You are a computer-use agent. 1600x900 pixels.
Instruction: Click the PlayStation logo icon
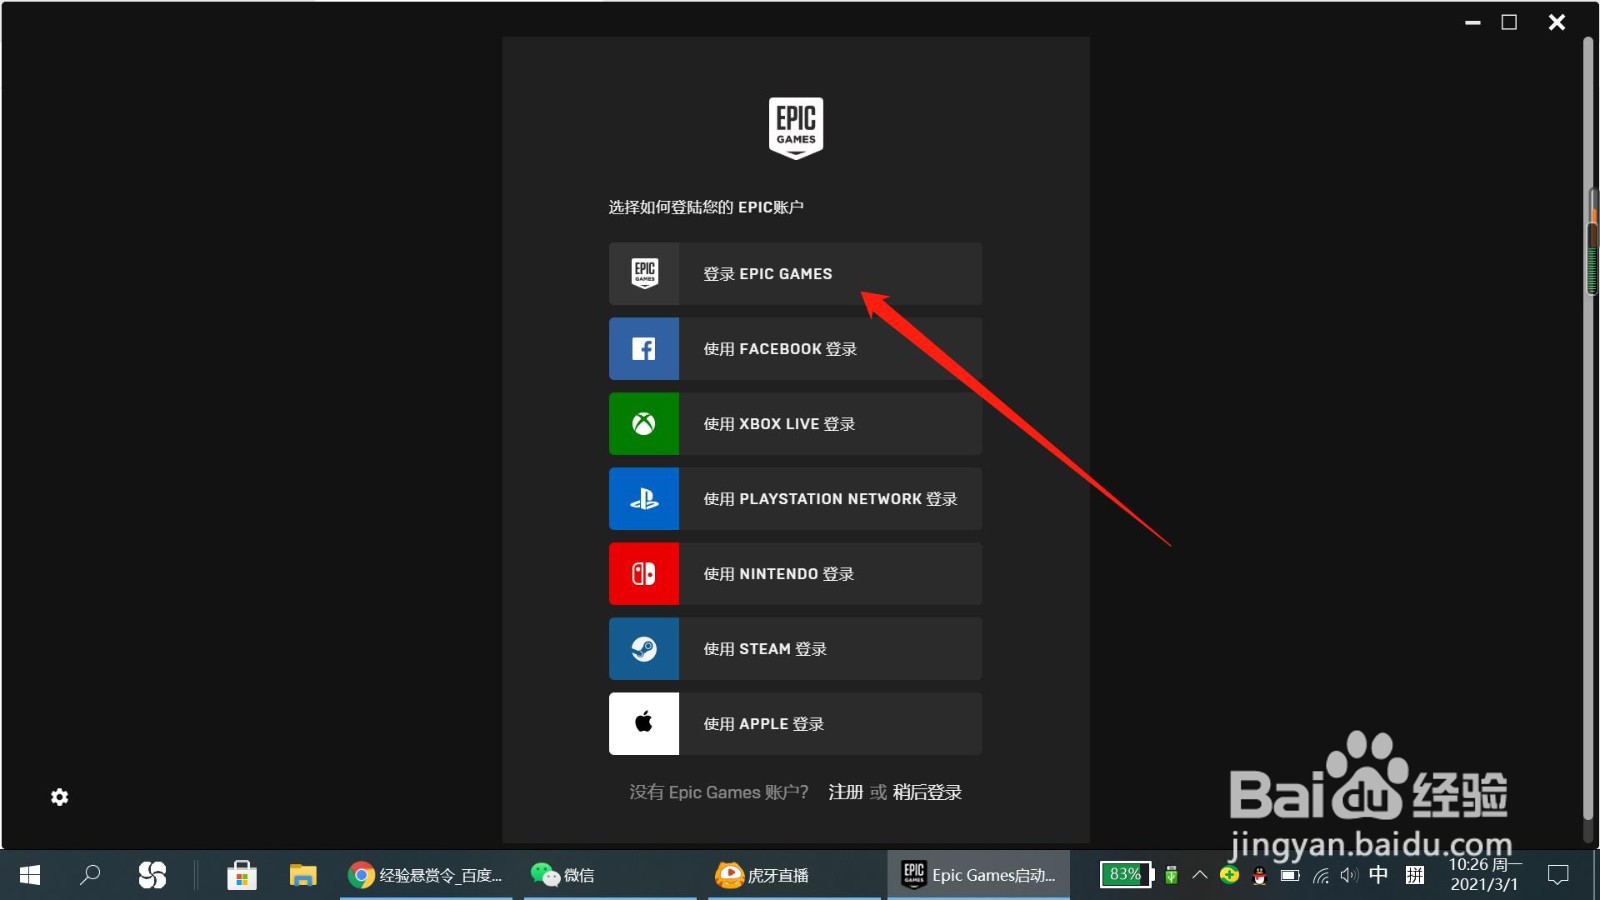644,499
